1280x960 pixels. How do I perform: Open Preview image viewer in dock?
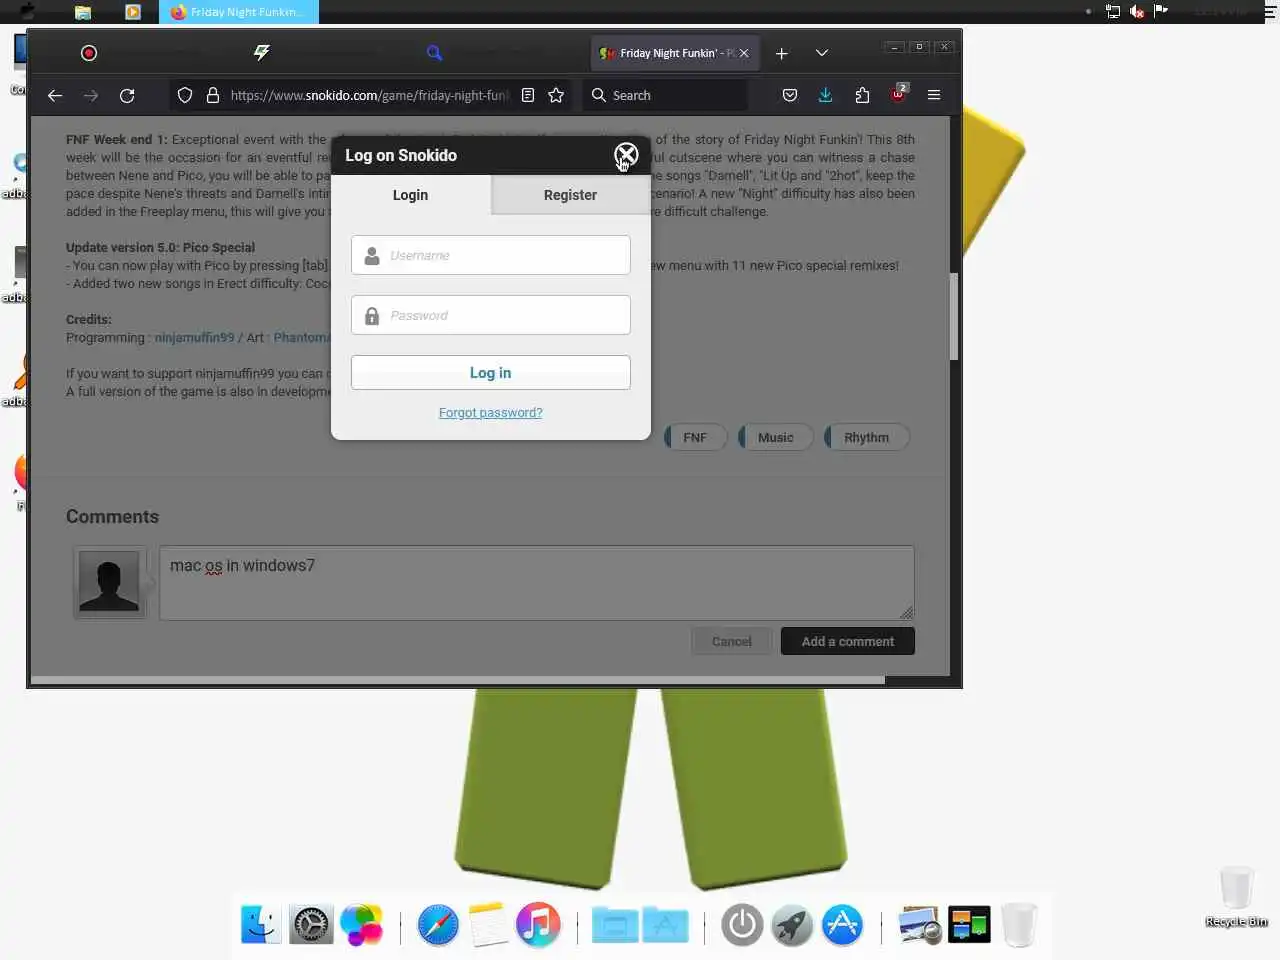919,925
